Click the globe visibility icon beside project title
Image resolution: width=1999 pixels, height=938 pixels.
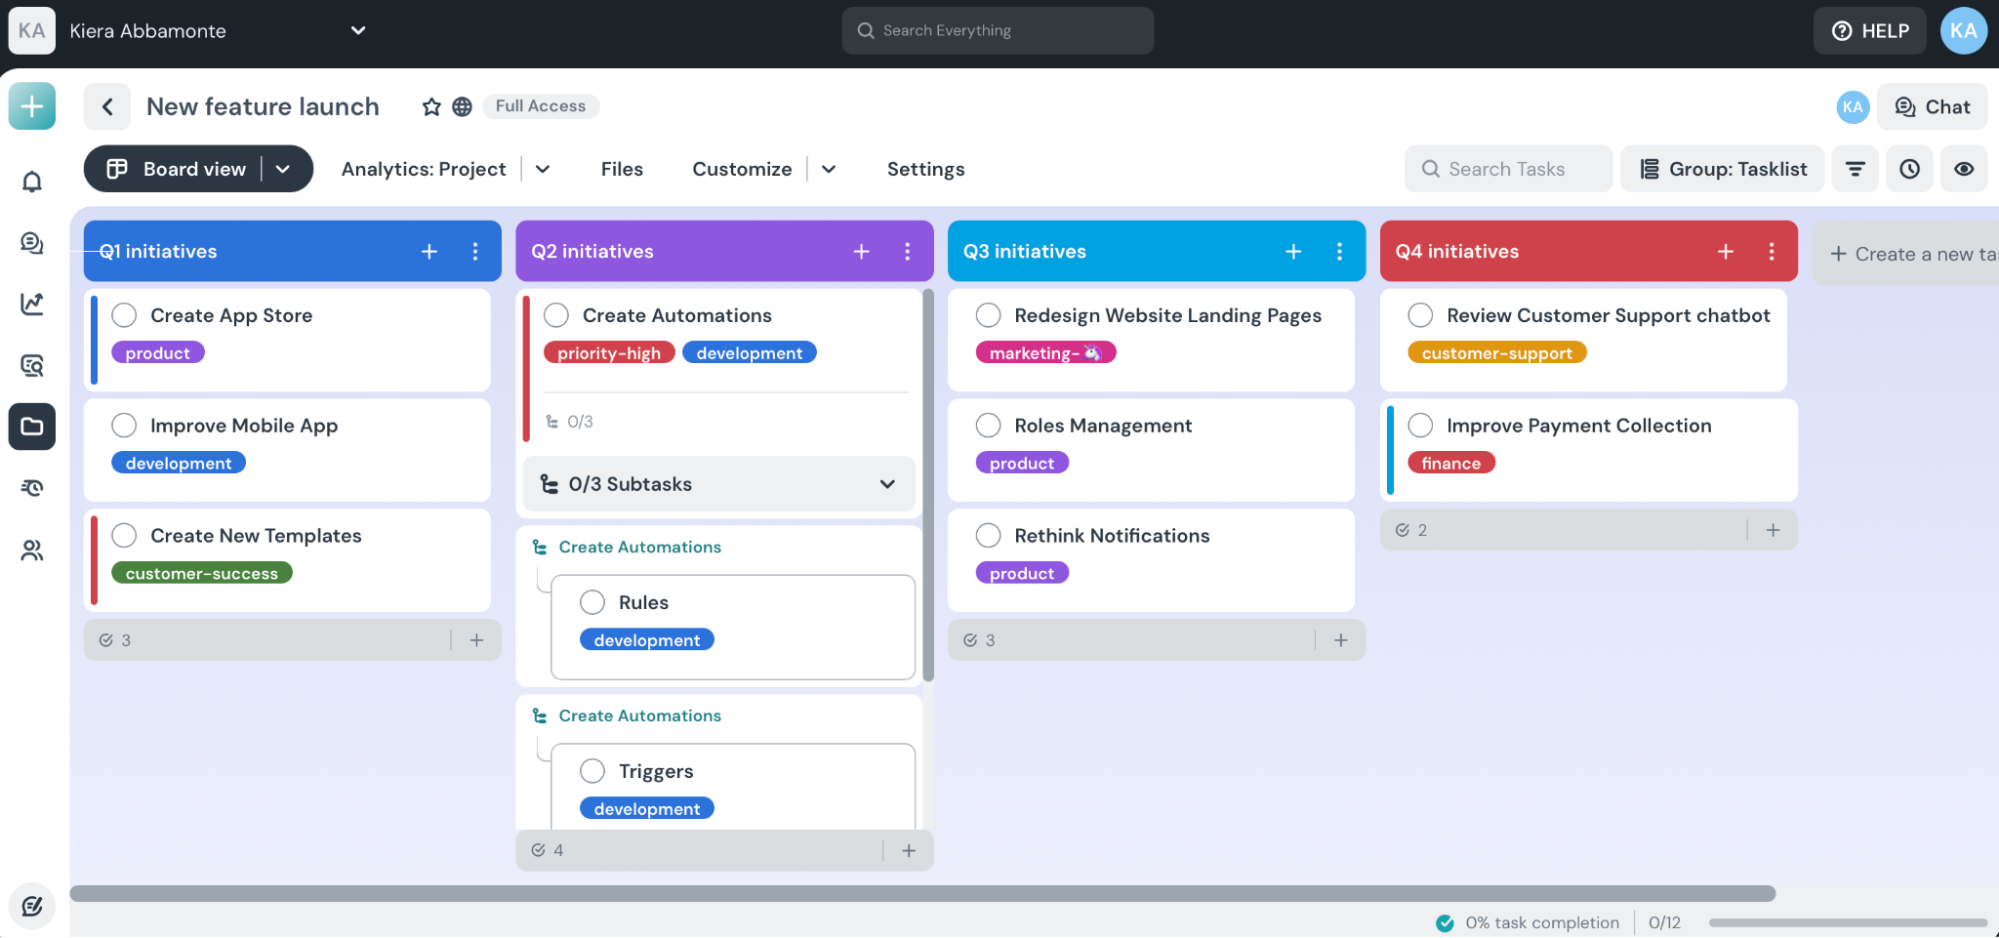[x=462, y=107]
